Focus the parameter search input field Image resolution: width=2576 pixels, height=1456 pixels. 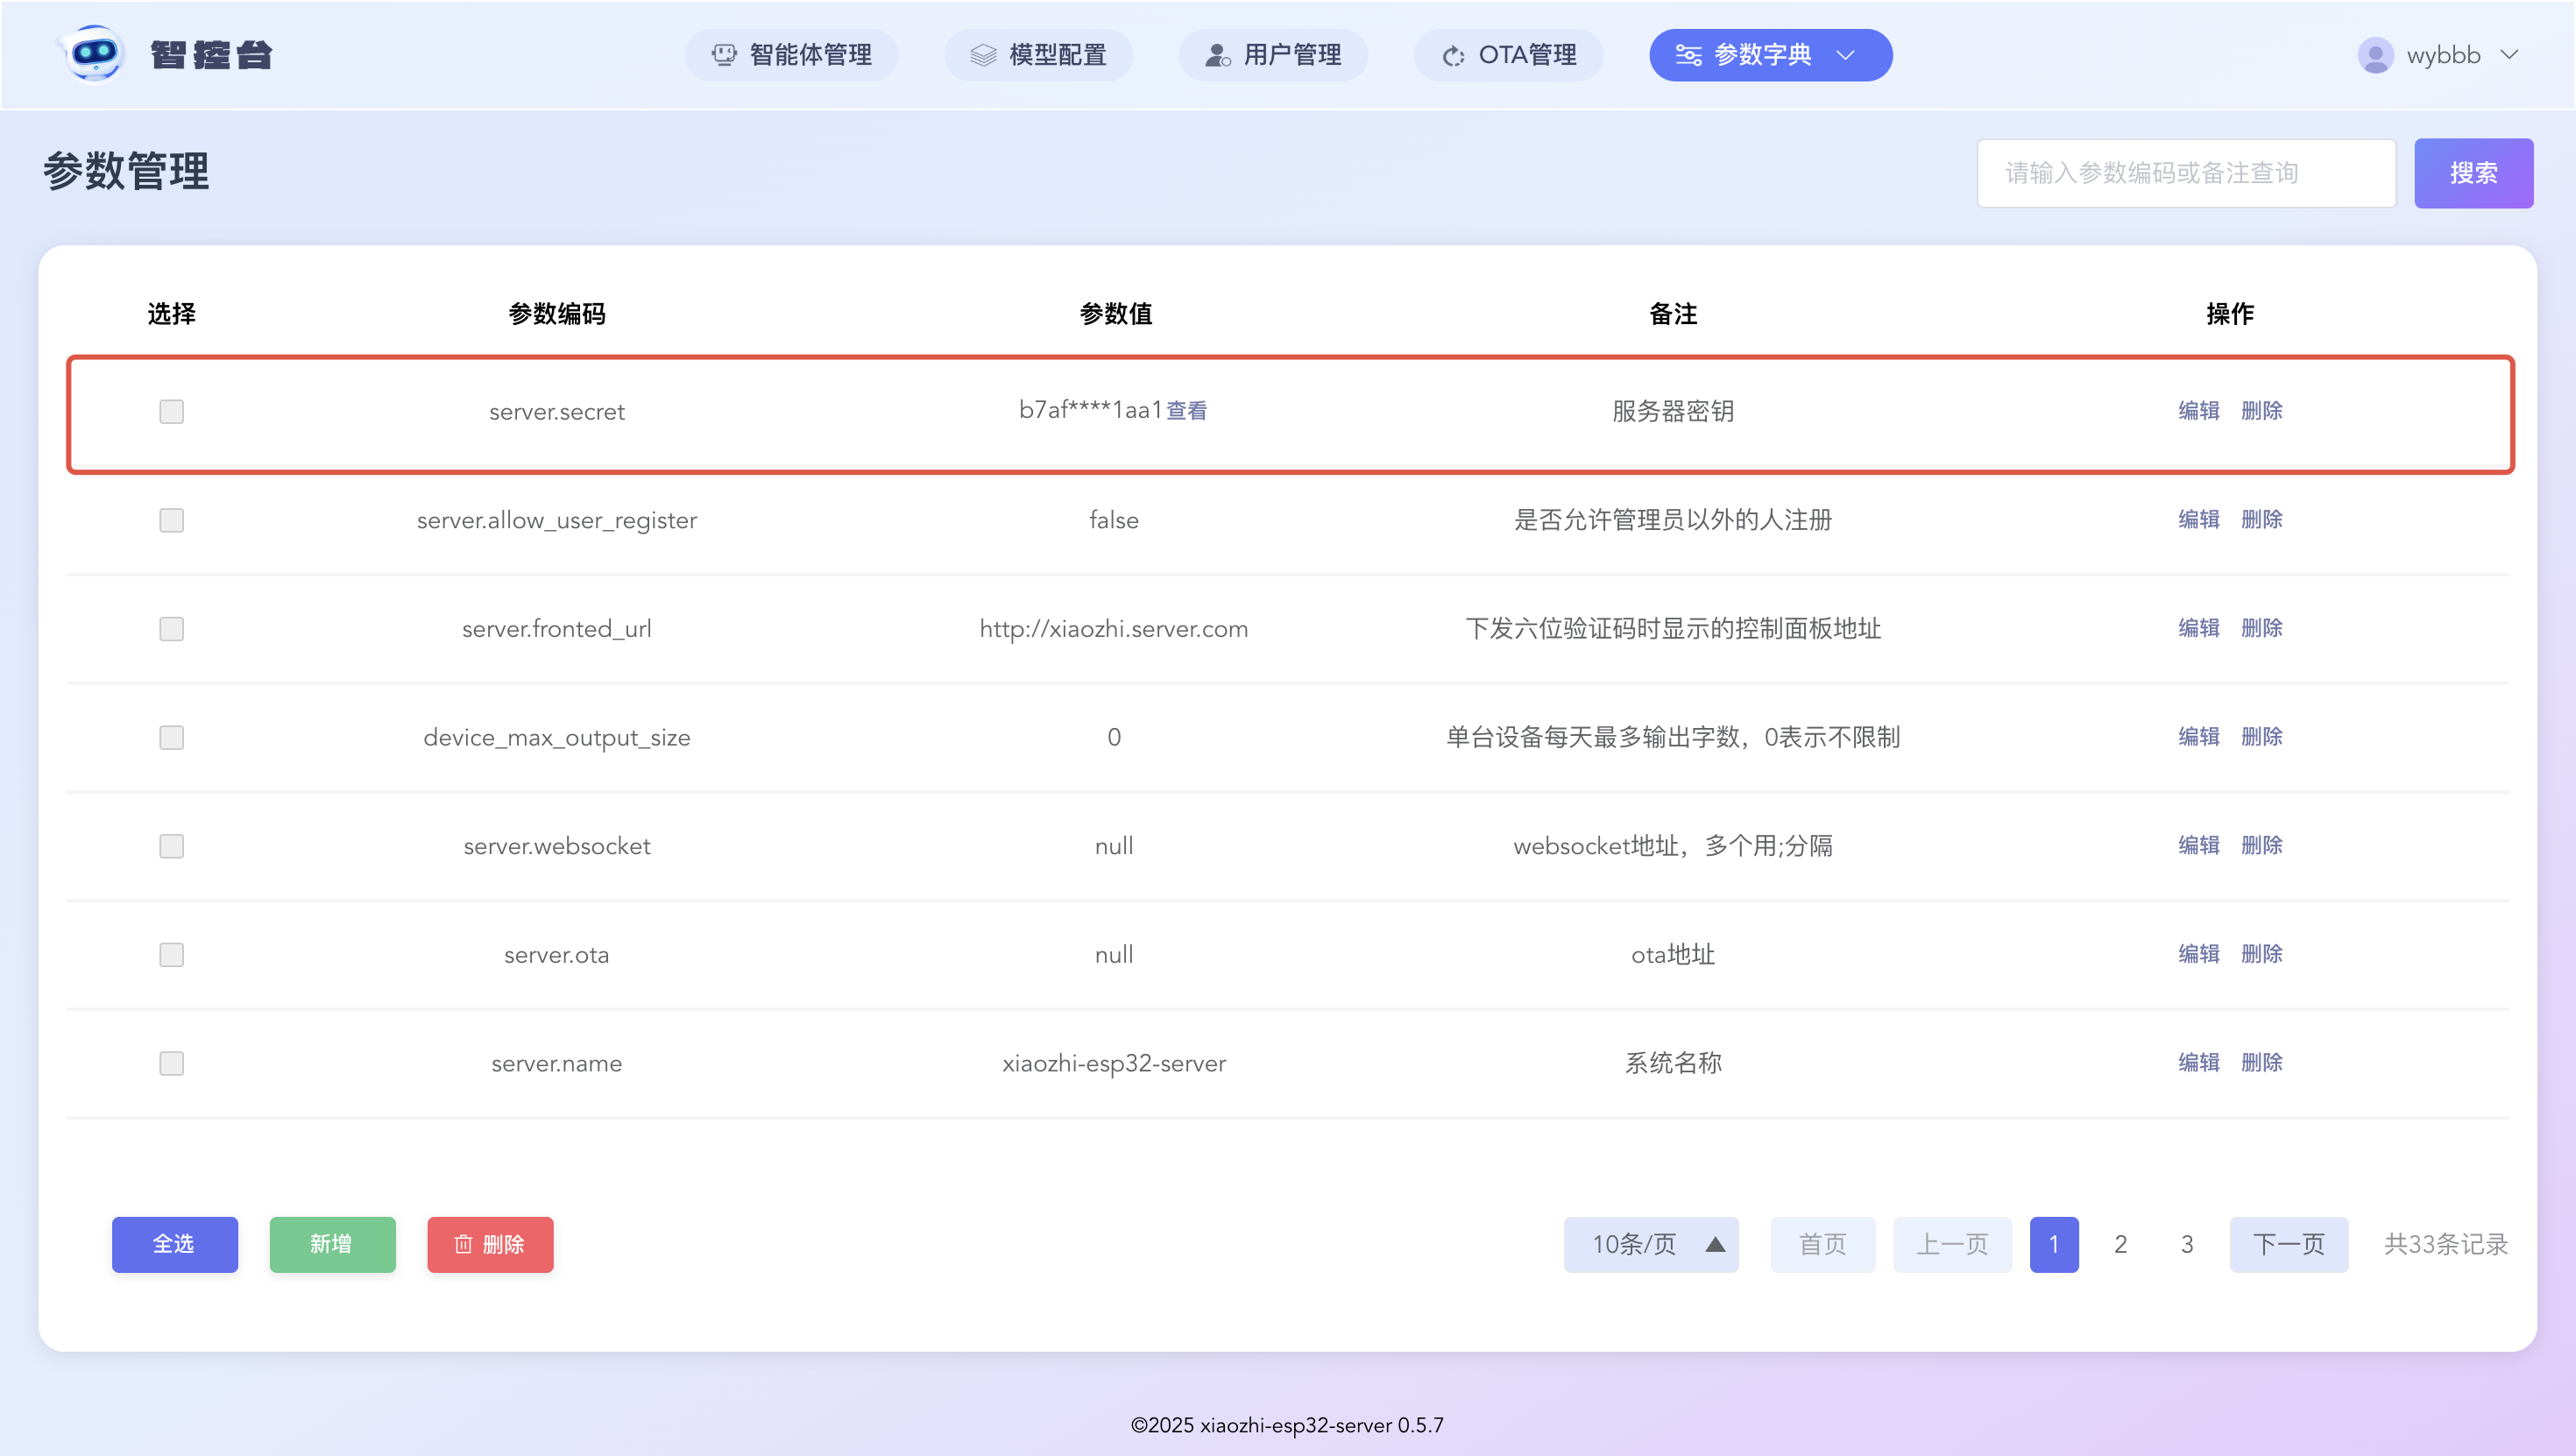(2186, 173)
